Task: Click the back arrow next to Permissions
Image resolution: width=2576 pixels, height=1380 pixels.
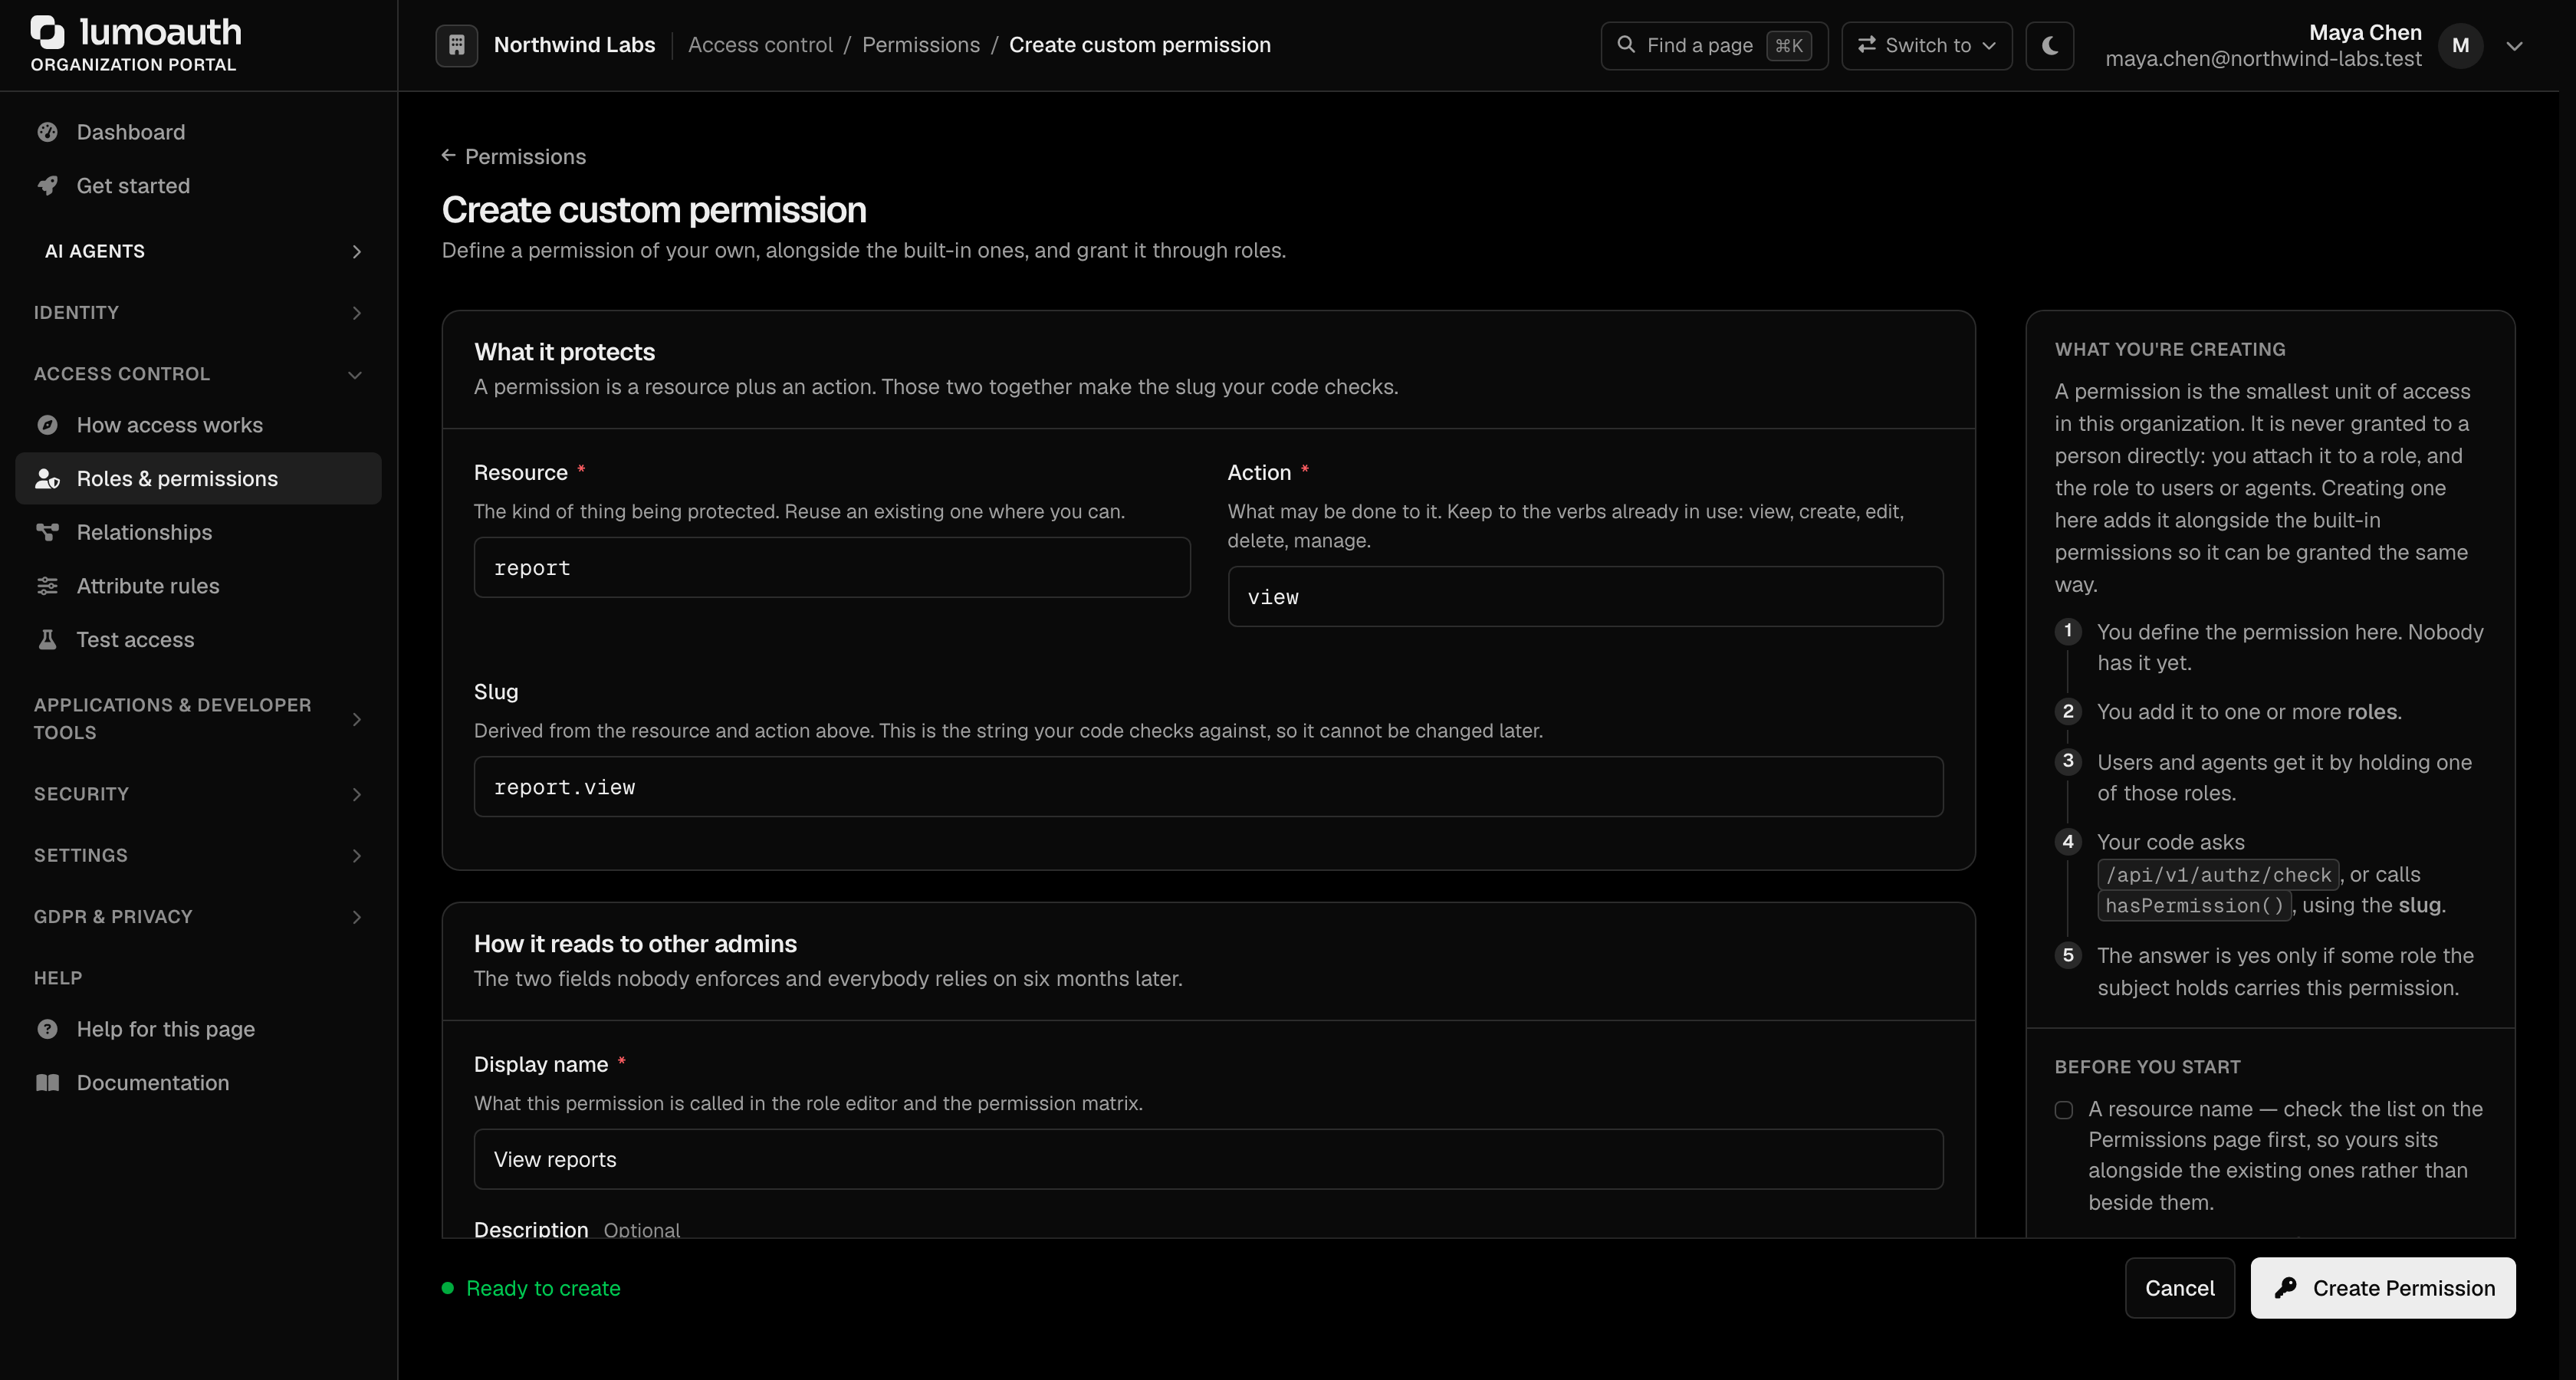Action: pos(448,156)
